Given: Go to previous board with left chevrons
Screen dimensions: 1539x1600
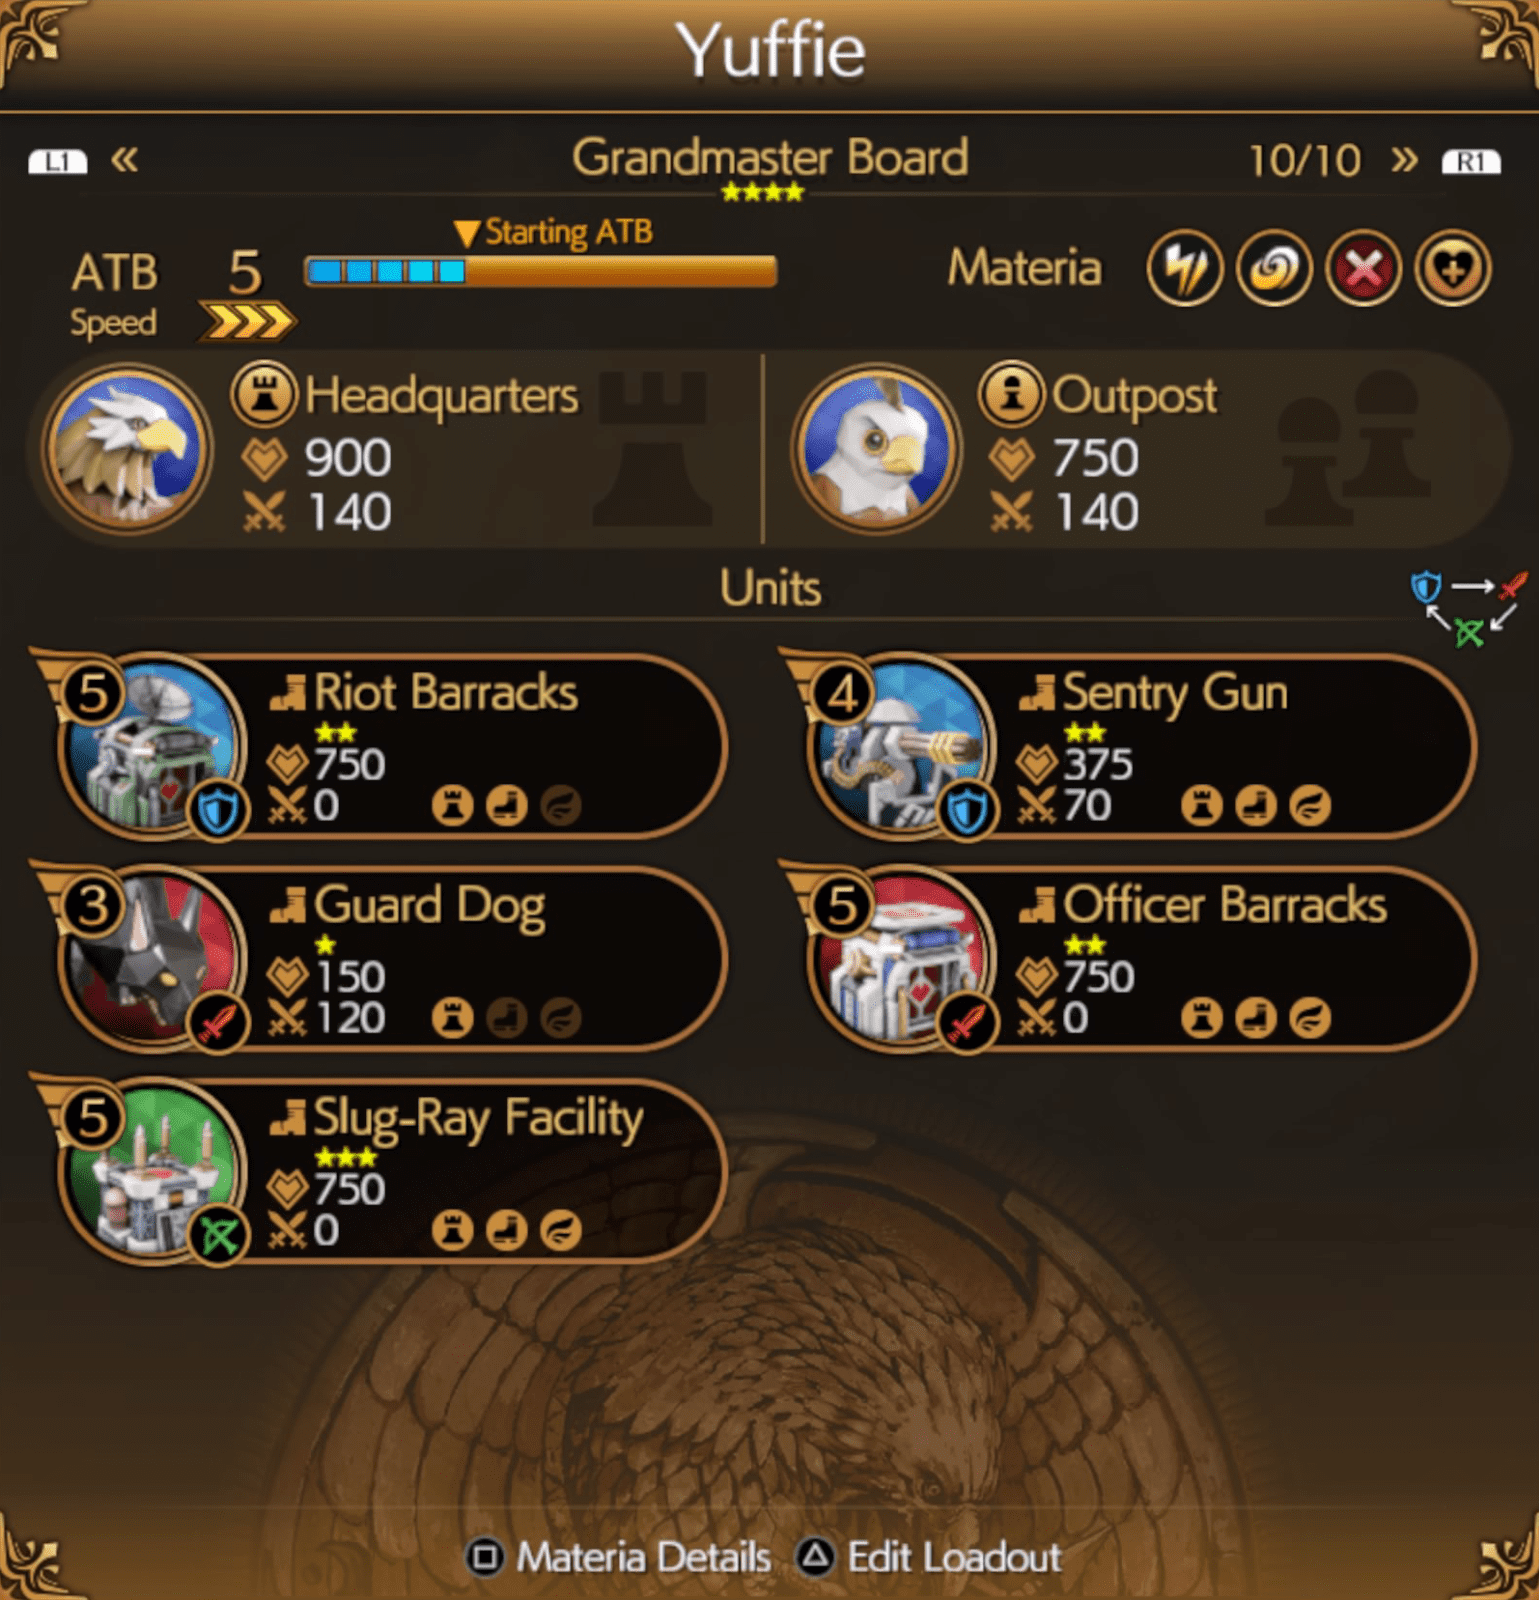Looking at the screenshot, I should coord(124,160).
